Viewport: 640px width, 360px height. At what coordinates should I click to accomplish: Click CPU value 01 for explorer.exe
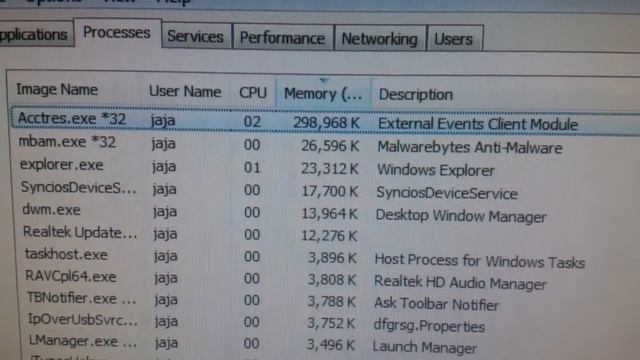click(252, 167)
